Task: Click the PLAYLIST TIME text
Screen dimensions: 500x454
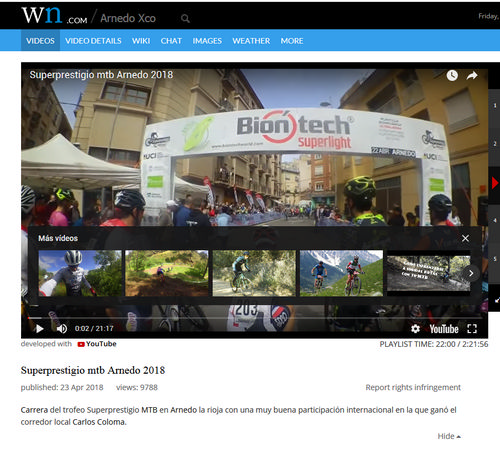Action: tap(434, 344)
